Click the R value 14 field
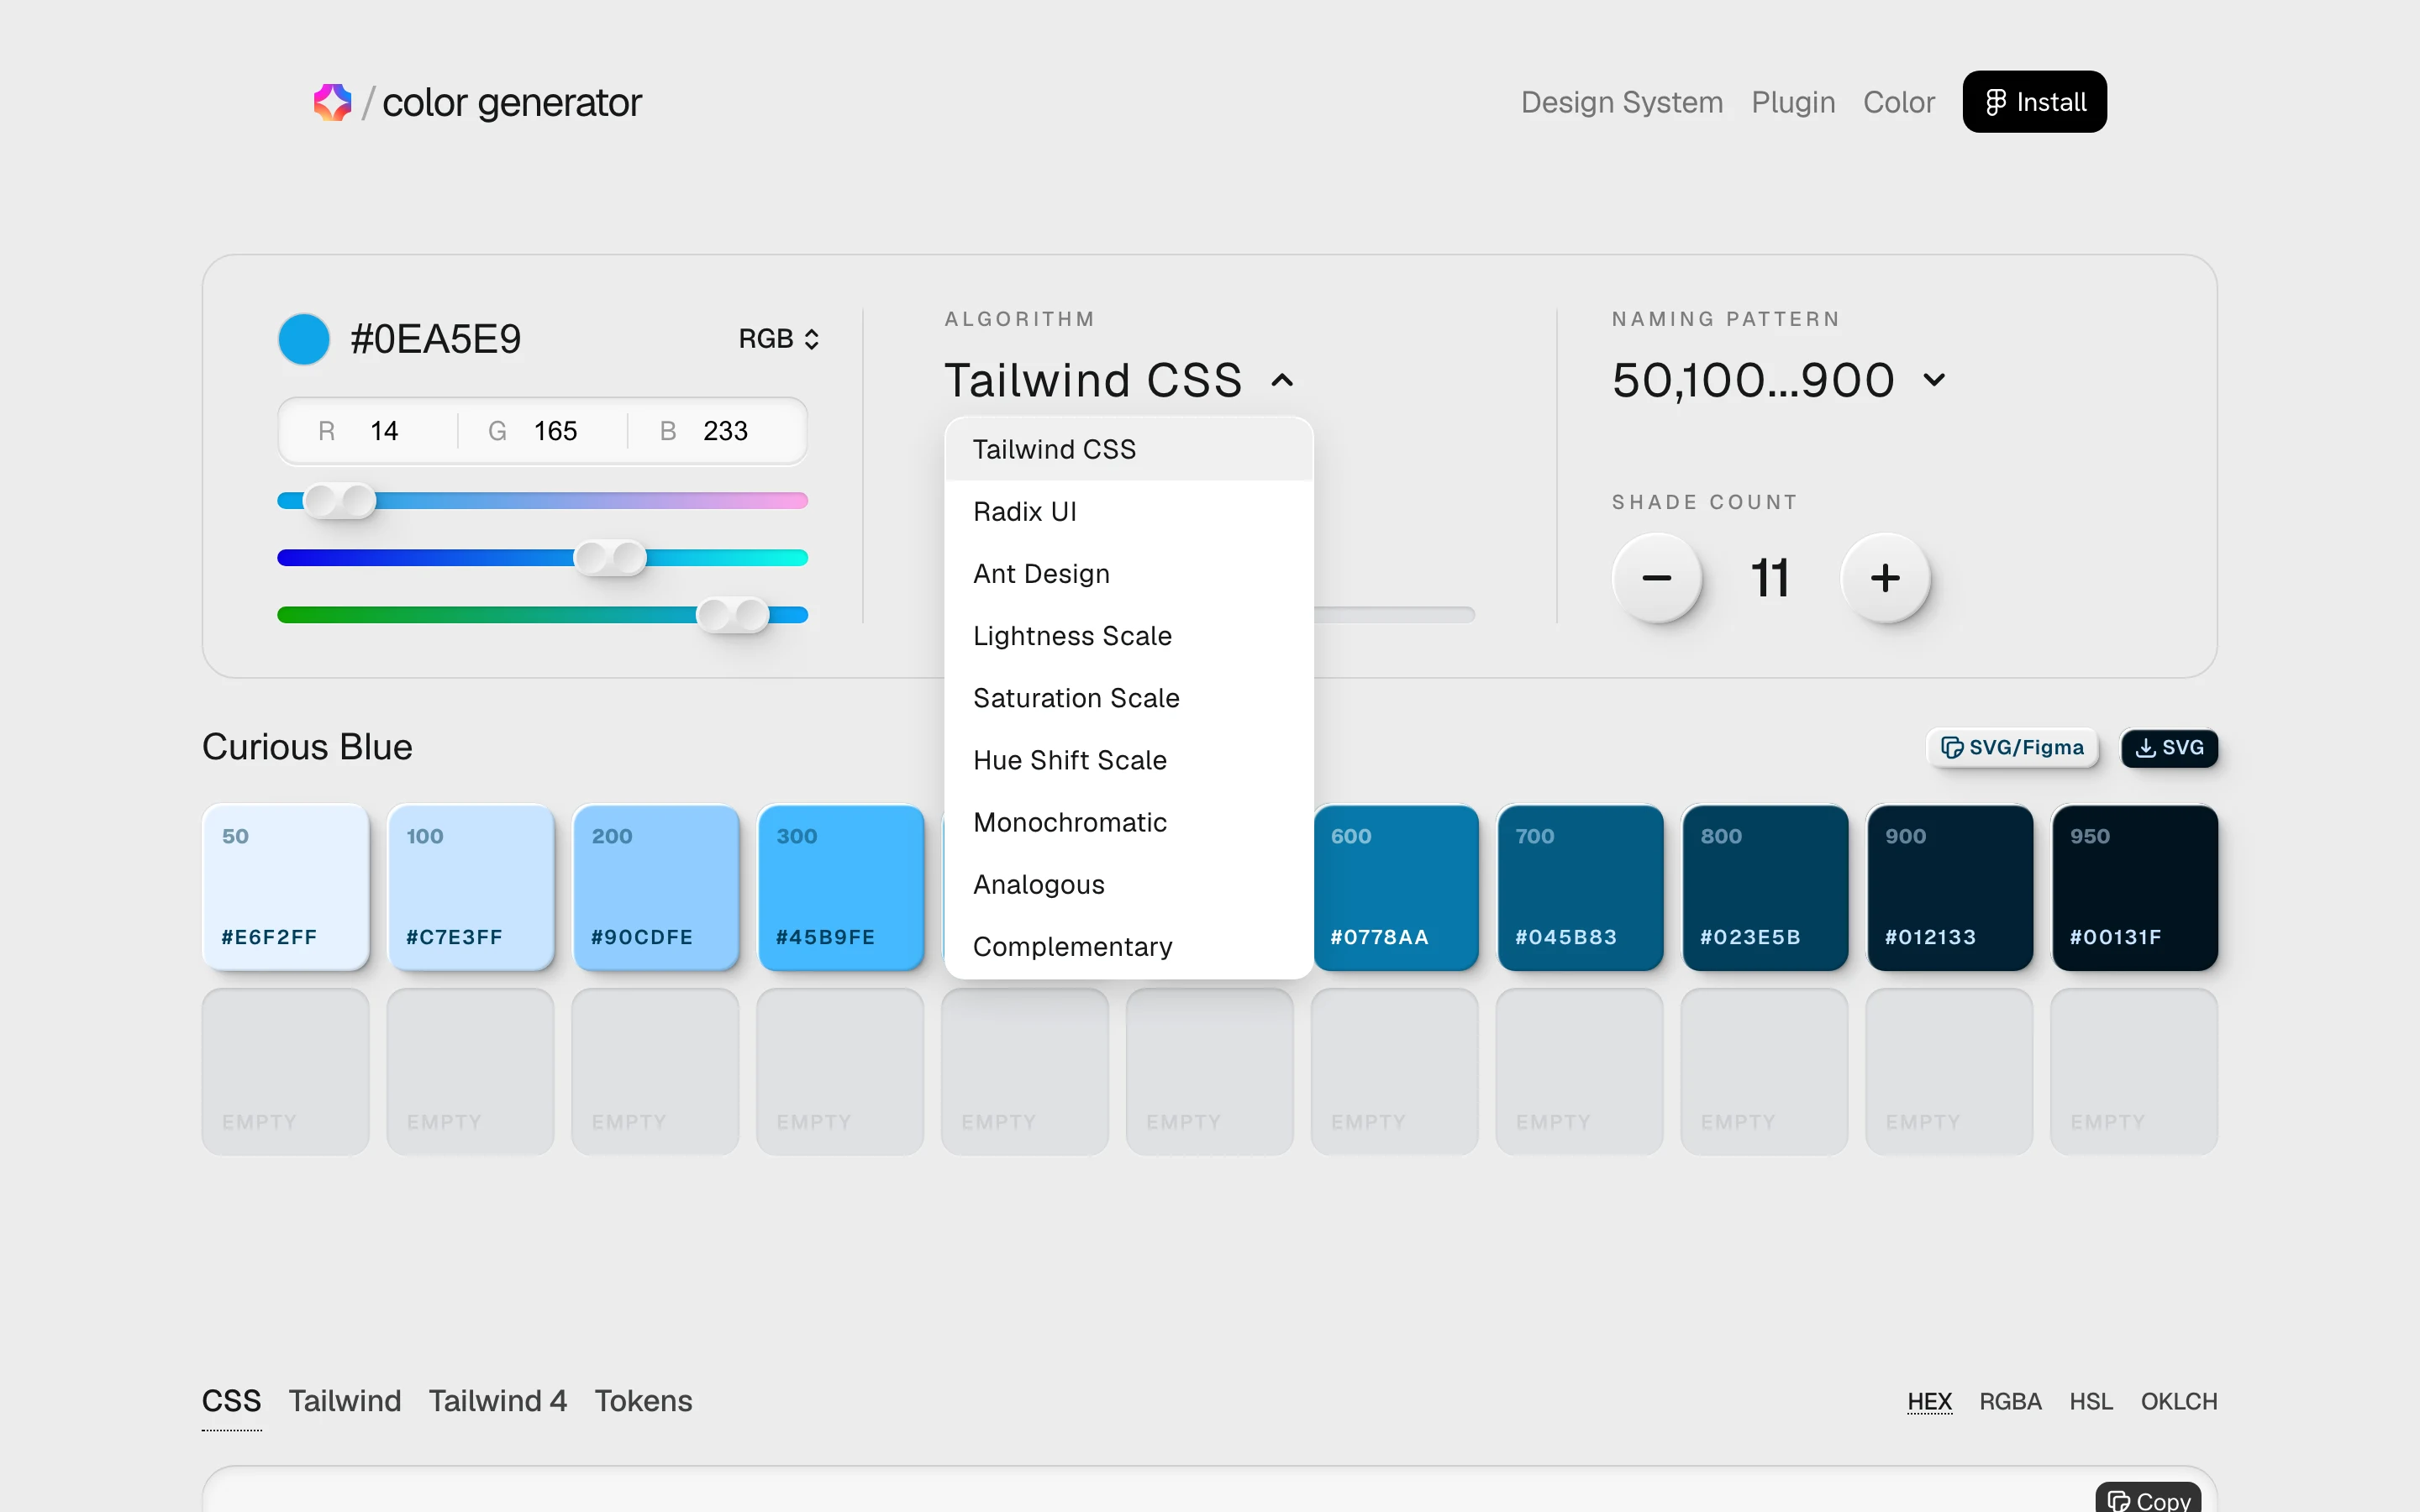Viewport: 2420px width, 1512px height. tap(384, 431)
